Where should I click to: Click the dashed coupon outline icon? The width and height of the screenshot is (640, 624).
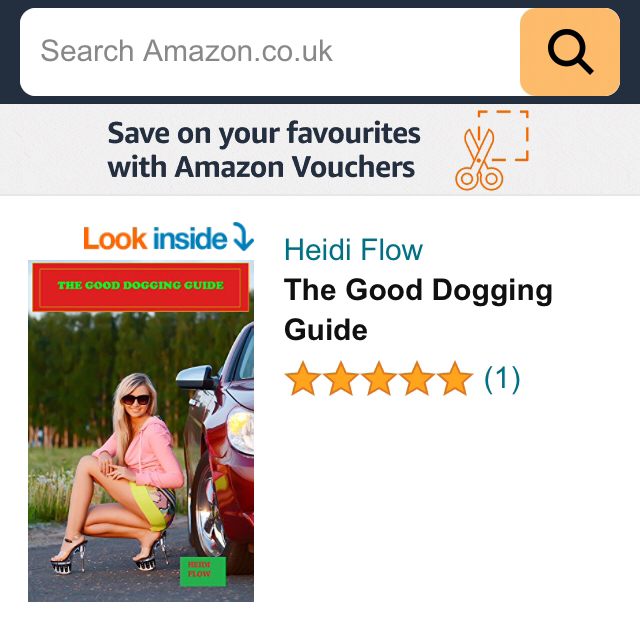(505, 135)
